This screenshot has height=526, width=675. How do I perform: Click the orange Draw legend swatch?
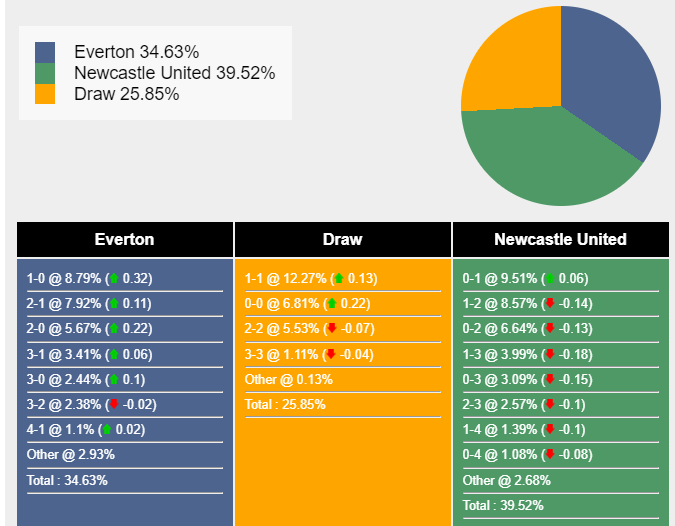pyautogui.click(x=45, y=94)
